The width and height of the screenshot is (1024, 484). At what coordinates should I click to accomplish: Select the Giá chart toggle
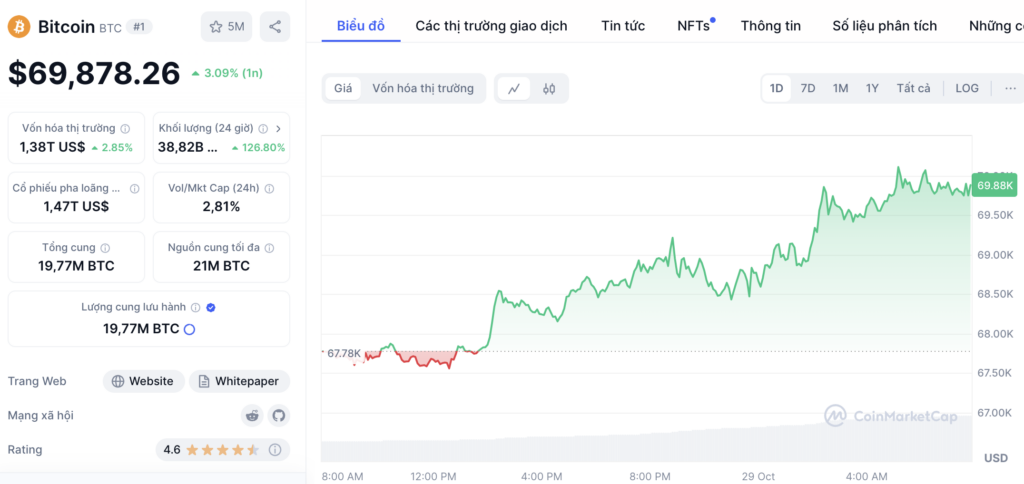[x=343, y=88]
